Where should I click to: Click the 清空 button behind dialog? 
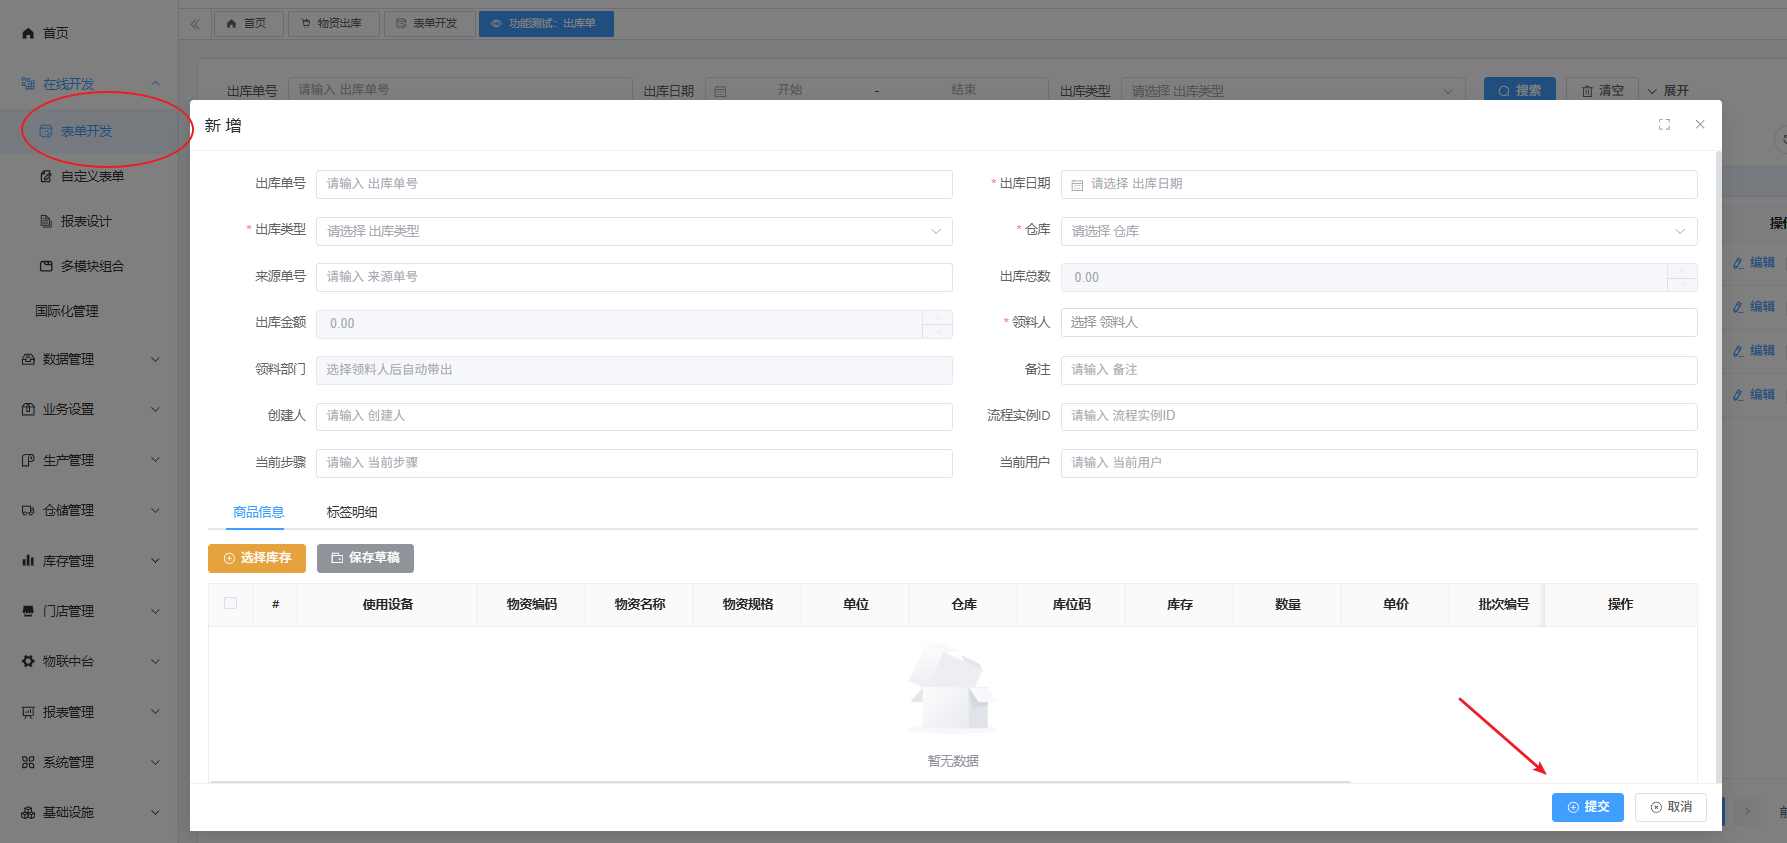(1602, 90)
